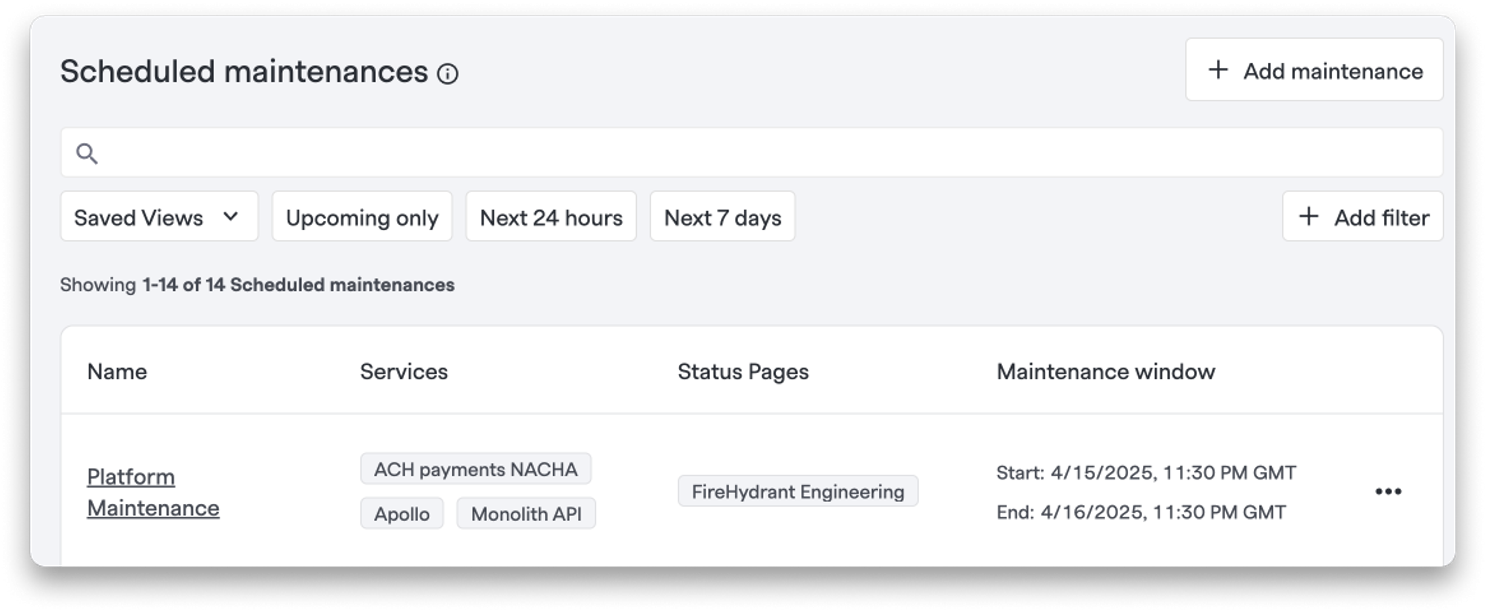Open the Platform Maintenance row options menu

[x=1388, y=491]
